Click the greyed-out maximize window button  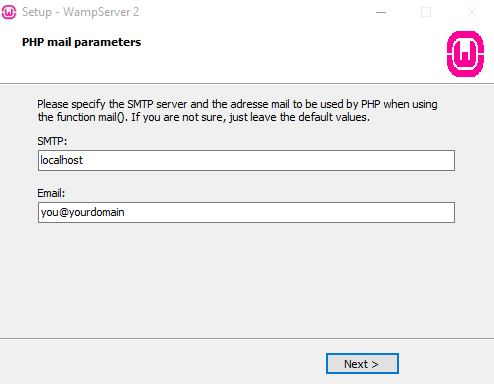tap(426, 12)
